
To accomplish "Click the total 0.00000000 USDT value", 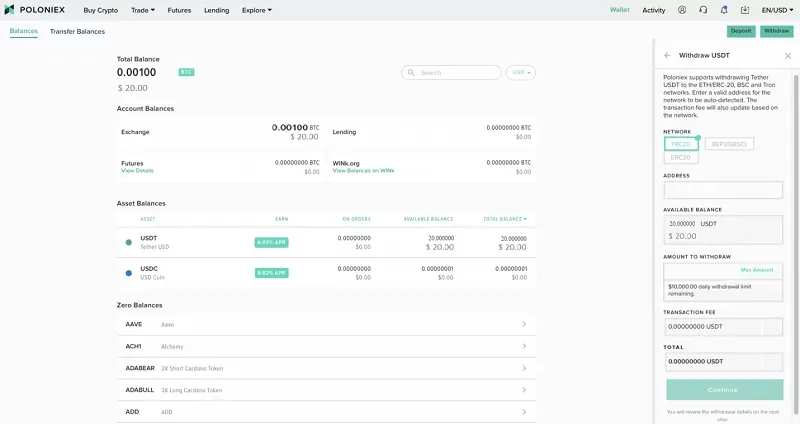I will tap(695, 361).
